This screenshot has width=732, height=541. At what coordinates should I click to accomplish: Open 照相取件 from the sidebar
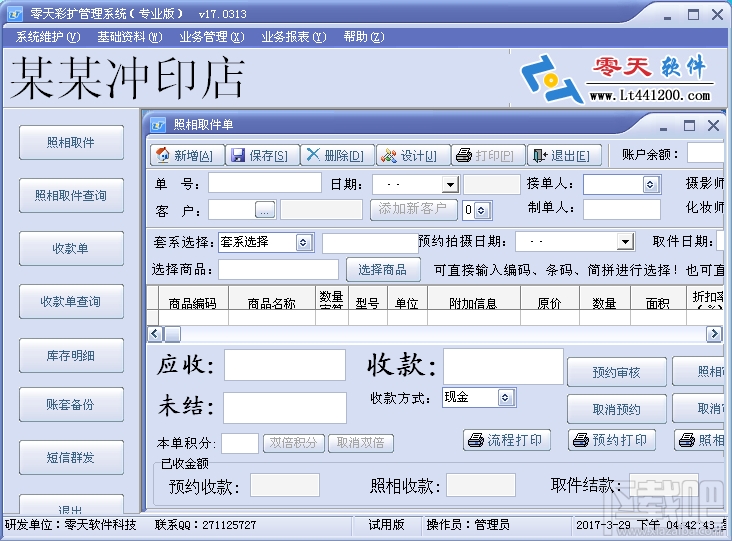coord(71,142)
